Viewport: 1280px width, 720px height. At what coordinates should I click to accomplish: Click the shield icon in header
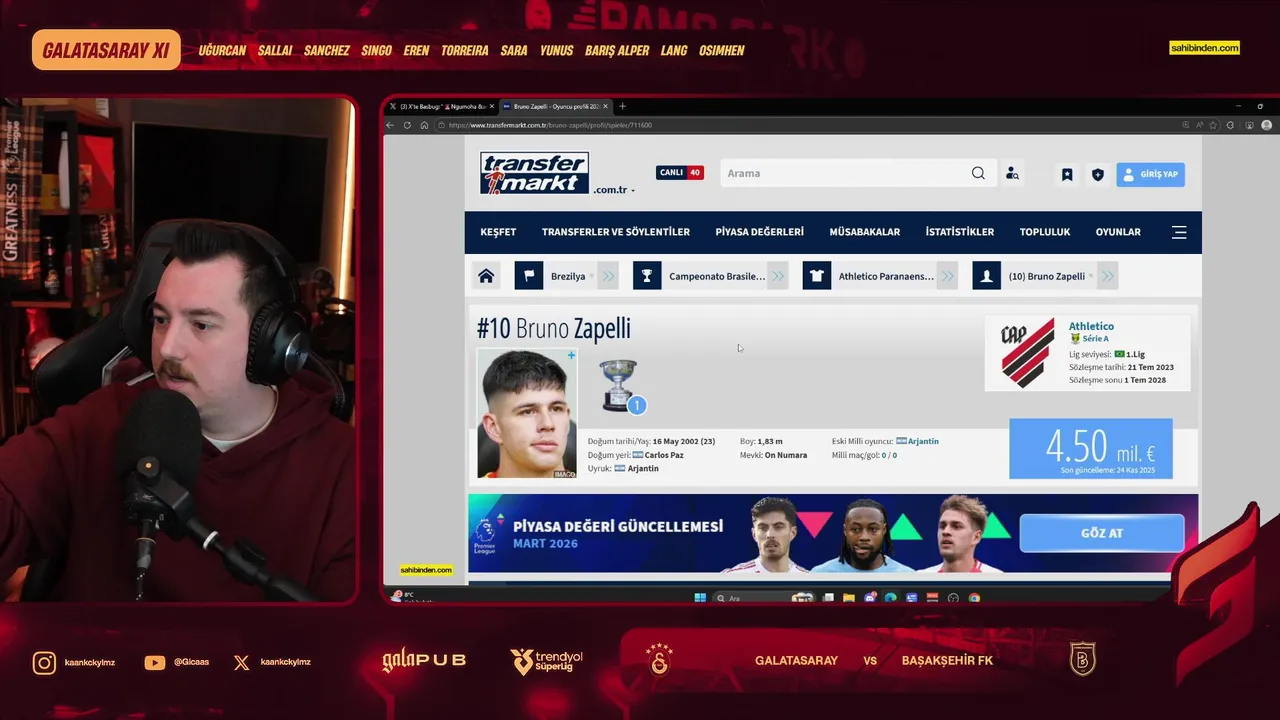[x=1098, y=174]
